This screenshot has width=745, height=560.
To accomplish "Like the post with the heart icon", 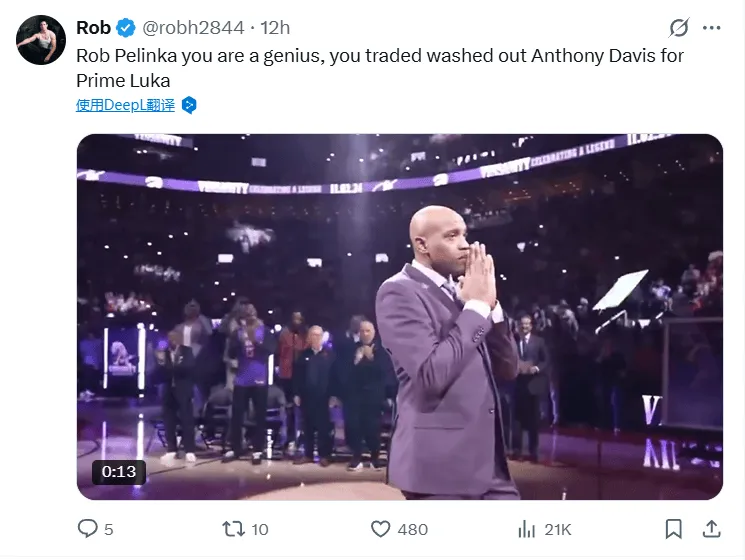I will click(380, 529).
